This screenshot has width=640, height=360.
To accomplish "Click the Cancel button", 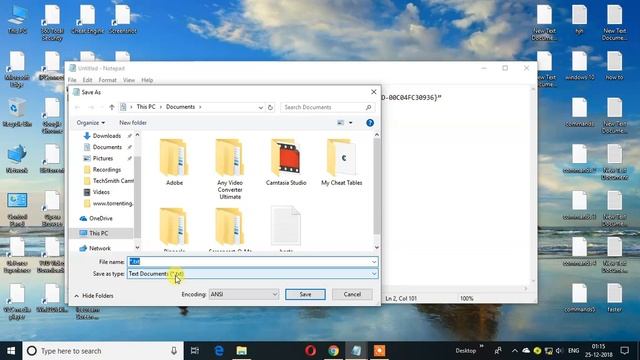I will 352,294.
